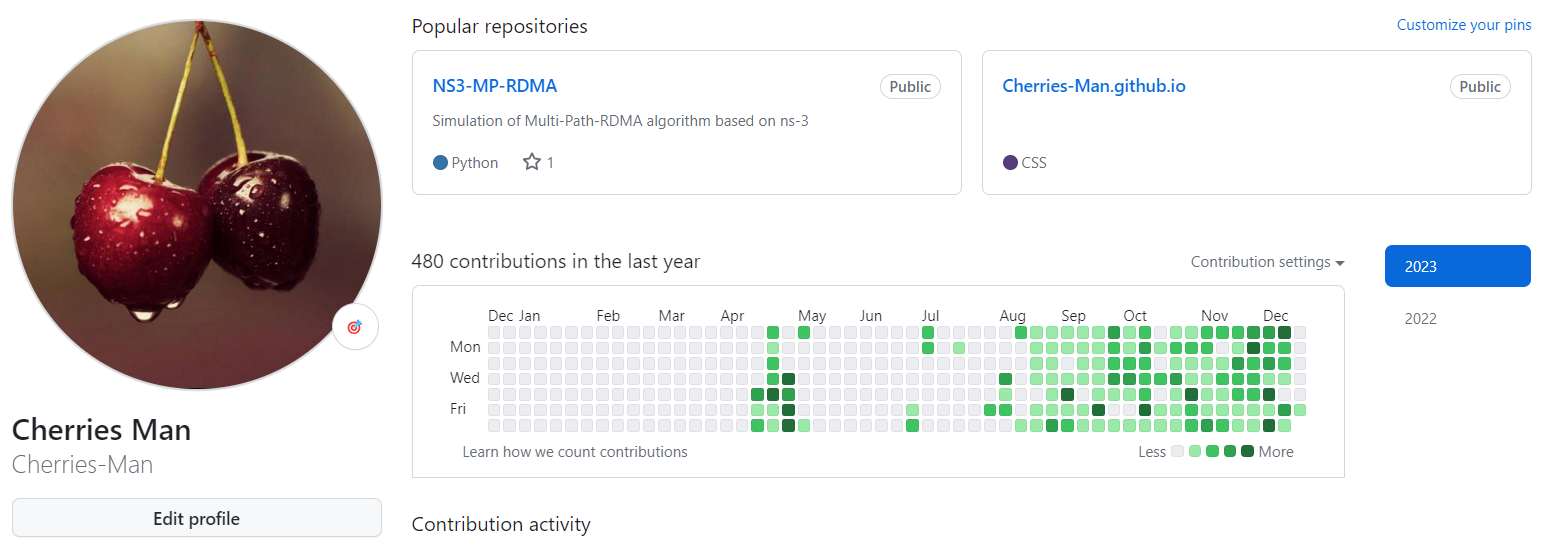The width and height of the screenshot is (1547, 555).
Task: Open the NS3-MP-RDMA repository
Action: (x=494, y=86)
